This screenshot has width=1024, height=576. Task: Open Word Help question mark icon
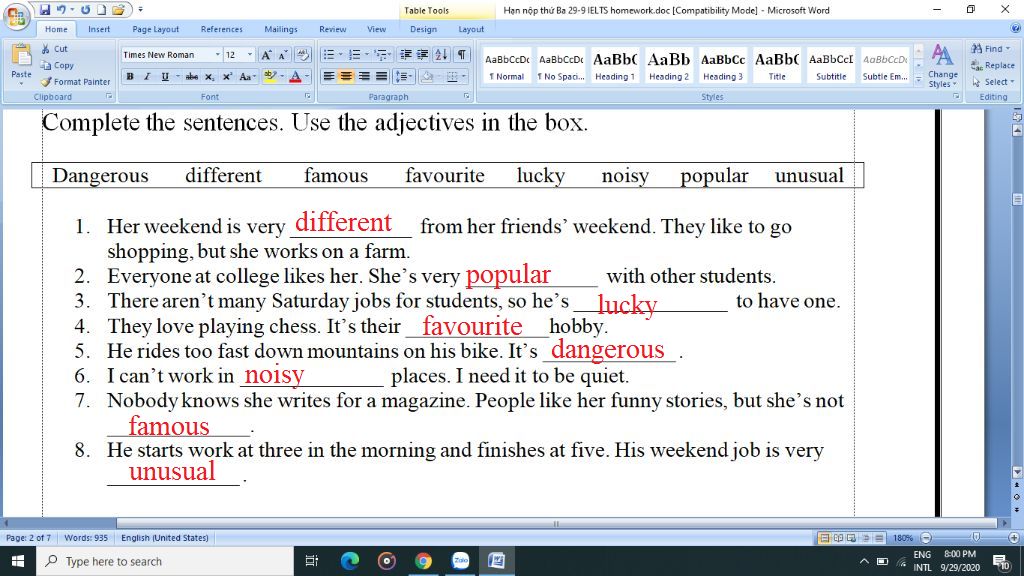click(1016, 29)
